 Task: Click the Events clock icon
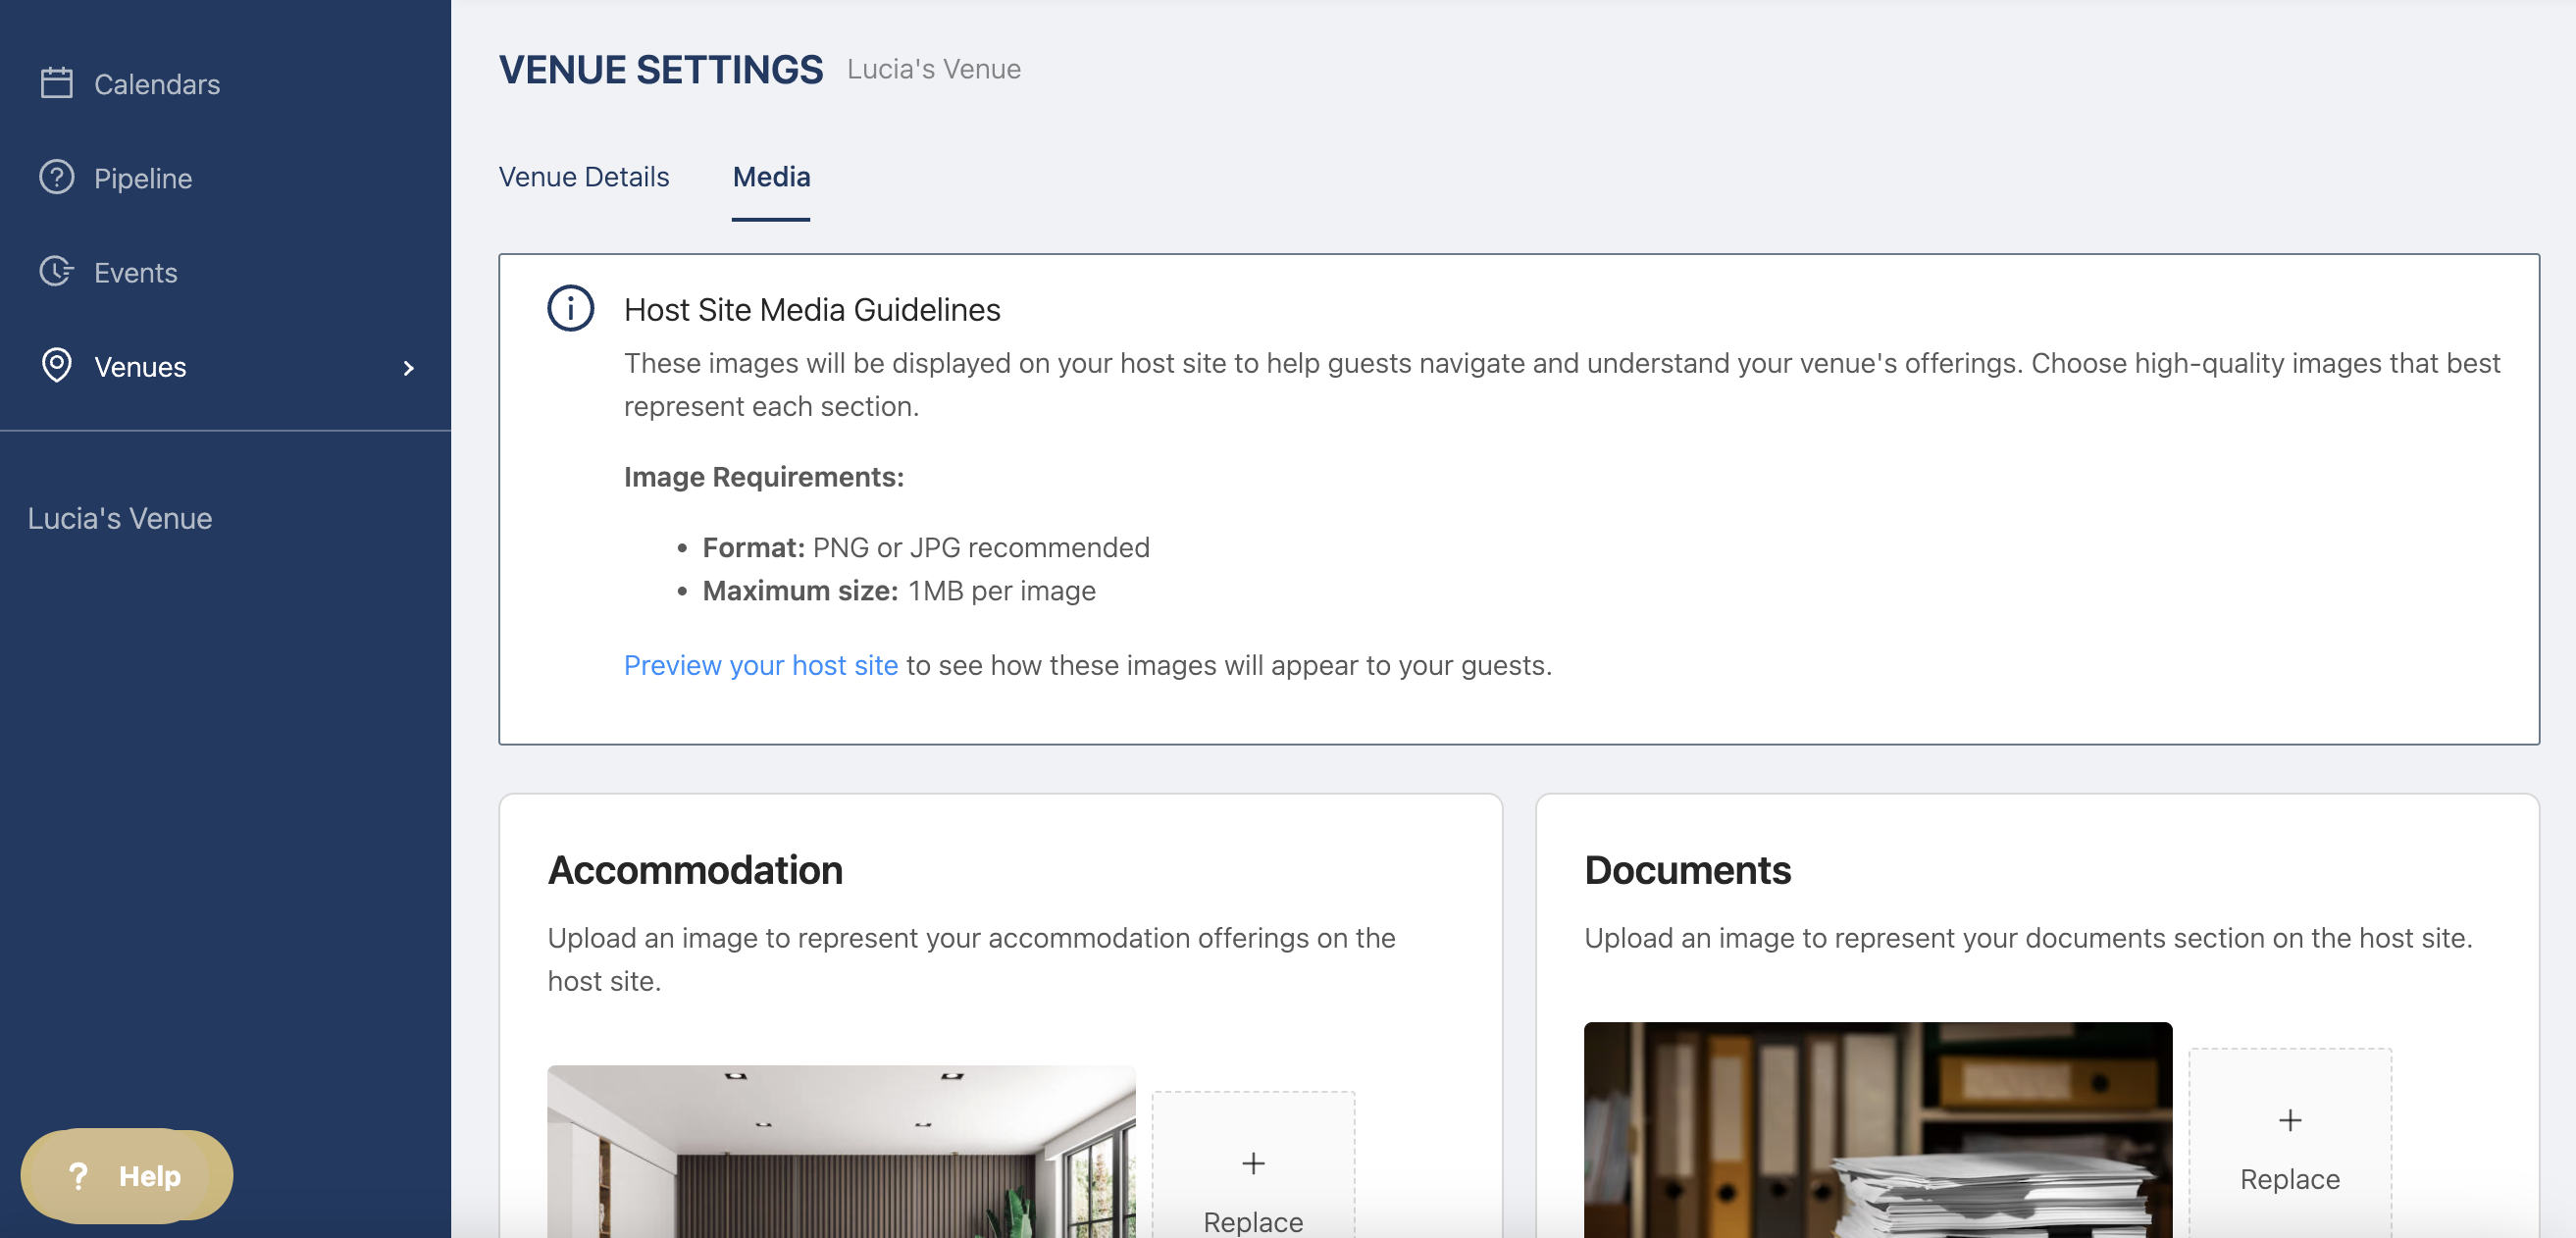tap(56, 271)
